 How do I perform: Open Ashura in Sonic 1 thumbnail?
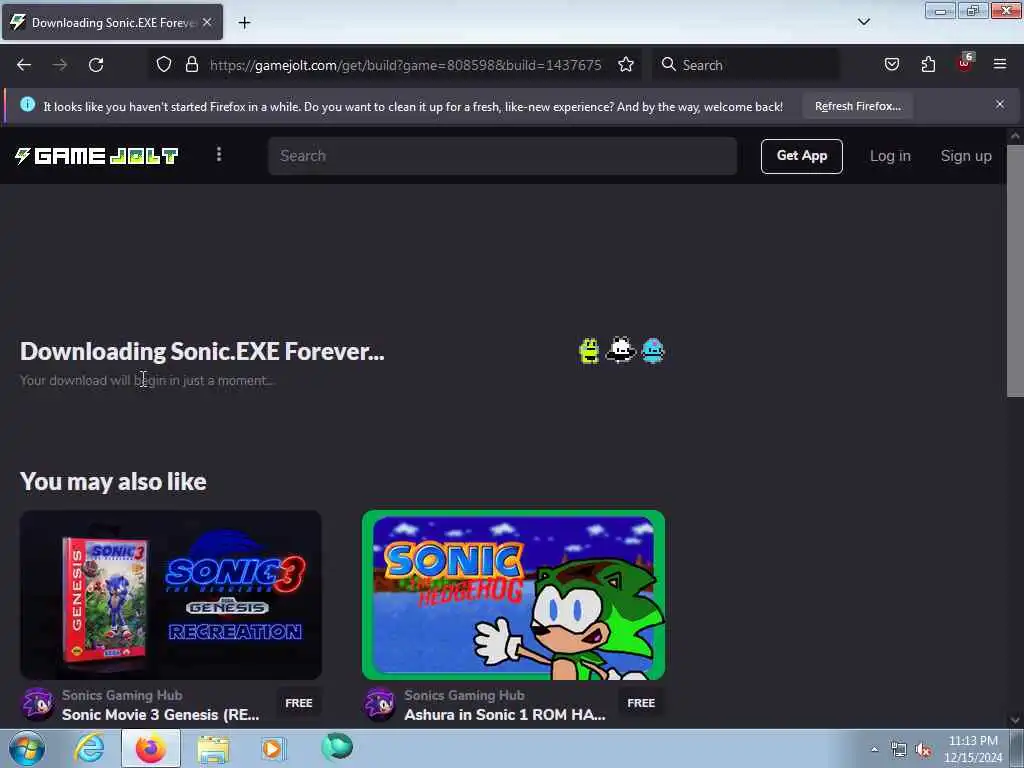click(x=513, y=595)
